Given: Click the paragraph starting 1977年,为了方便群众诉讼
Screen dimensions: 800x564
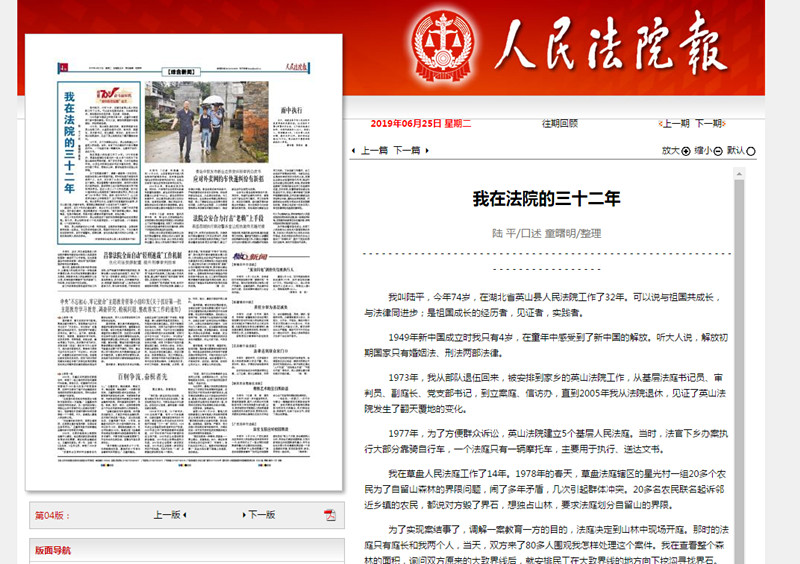Looking at the screenshot, I should (x=546, y=441).
